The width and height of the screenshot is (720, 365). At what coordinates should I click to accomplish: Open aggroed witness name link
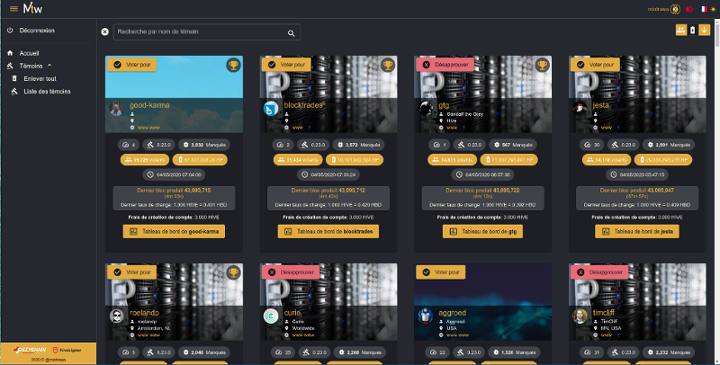pyautogui.click(x=452, y=313)
